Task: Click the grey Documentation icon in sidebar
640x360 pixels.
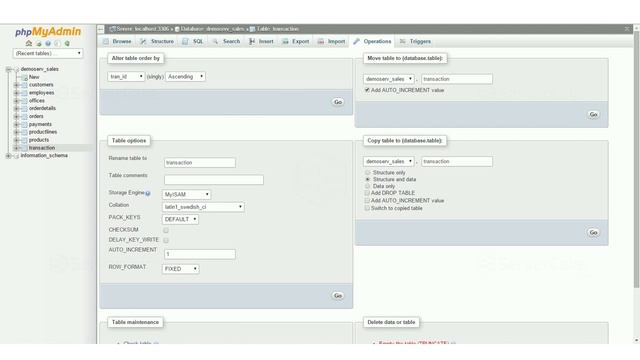Action: 58,43
